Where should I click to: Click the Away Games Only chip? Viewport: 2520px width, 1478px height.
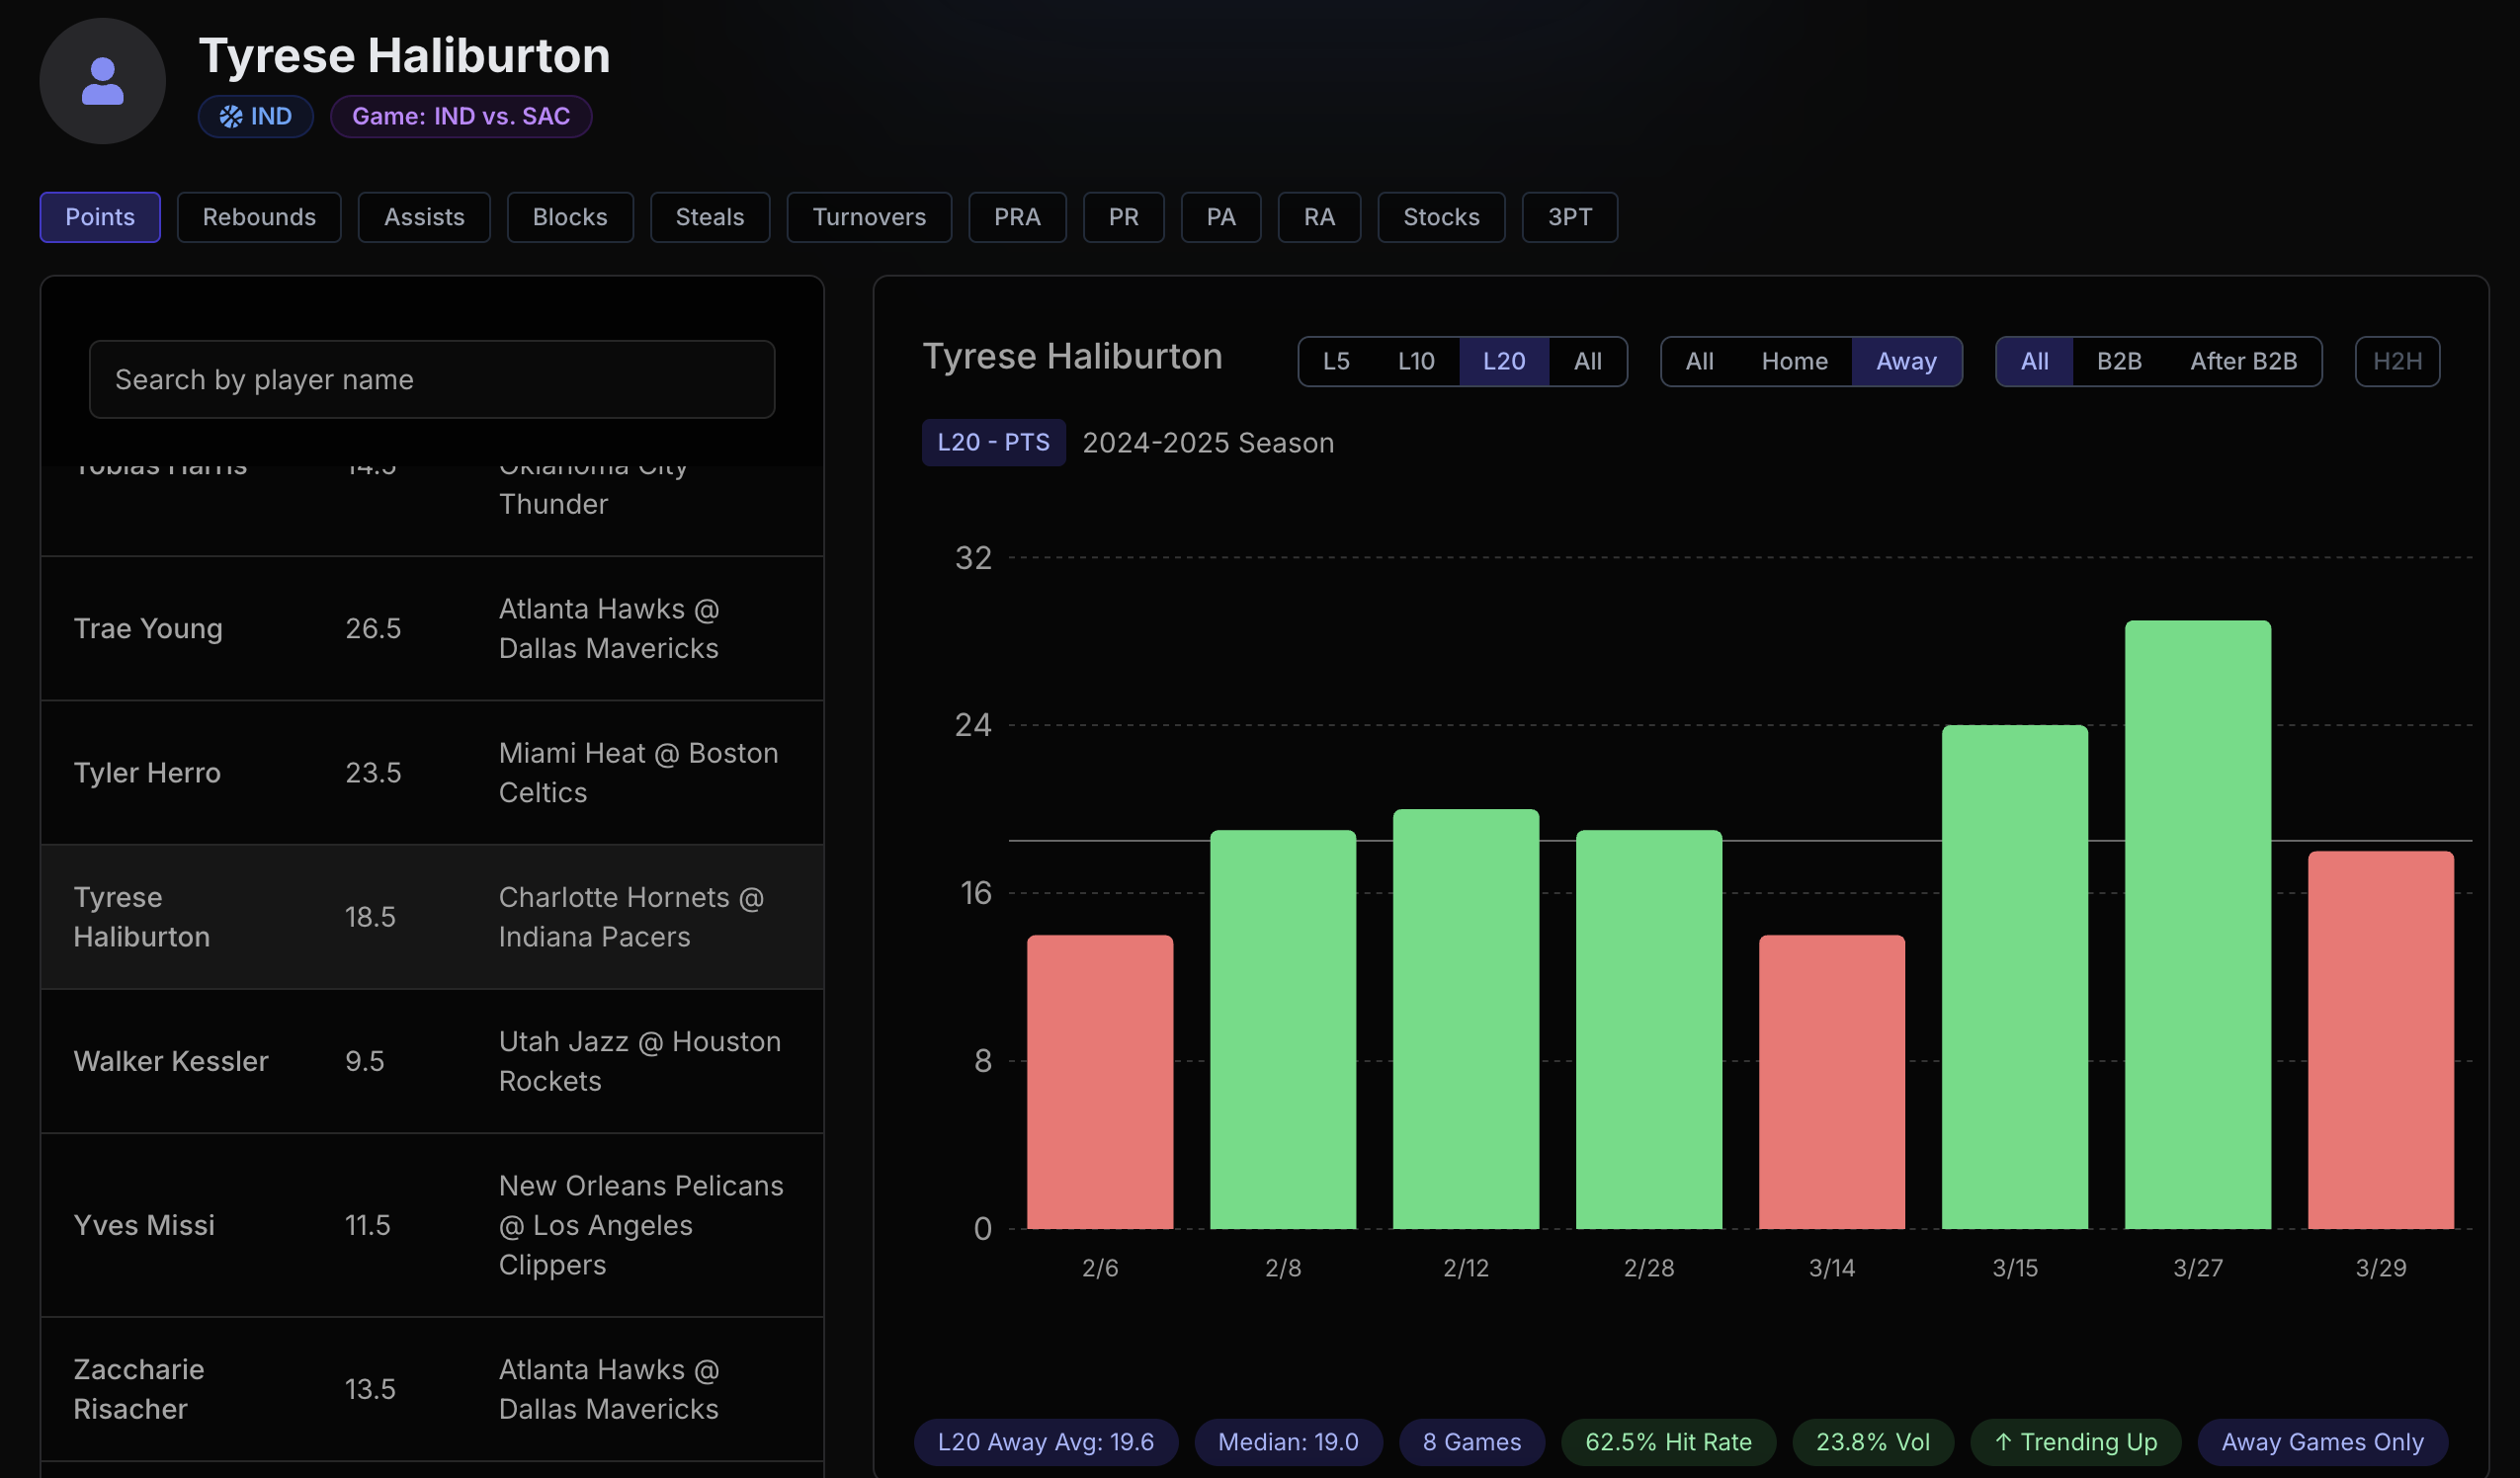click(x=2323, y=1442)
